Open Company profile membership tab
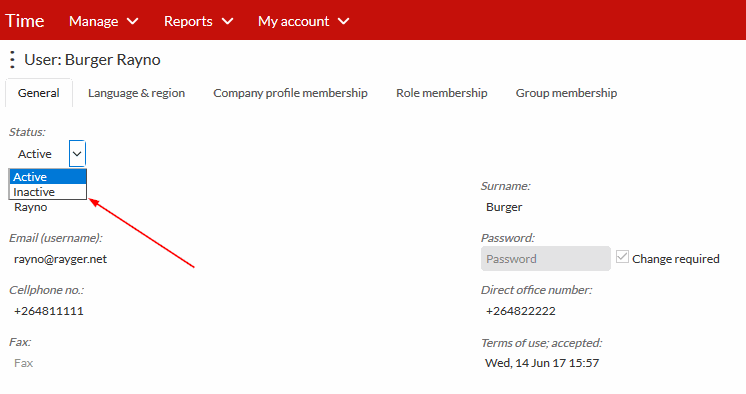This screenshot has width=746, height=394. [x=290, y=93]
